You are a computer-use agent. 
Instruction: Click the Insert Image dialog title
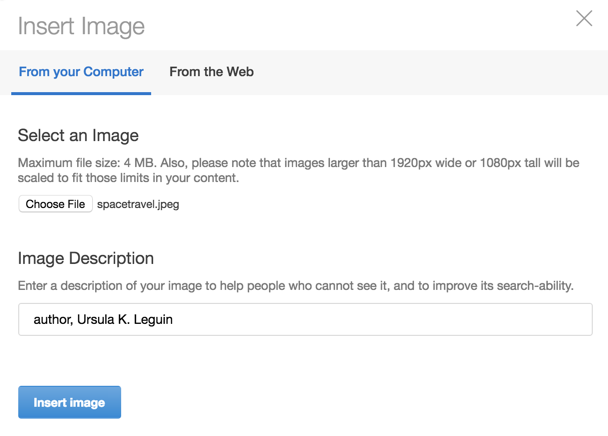point(81,26)
